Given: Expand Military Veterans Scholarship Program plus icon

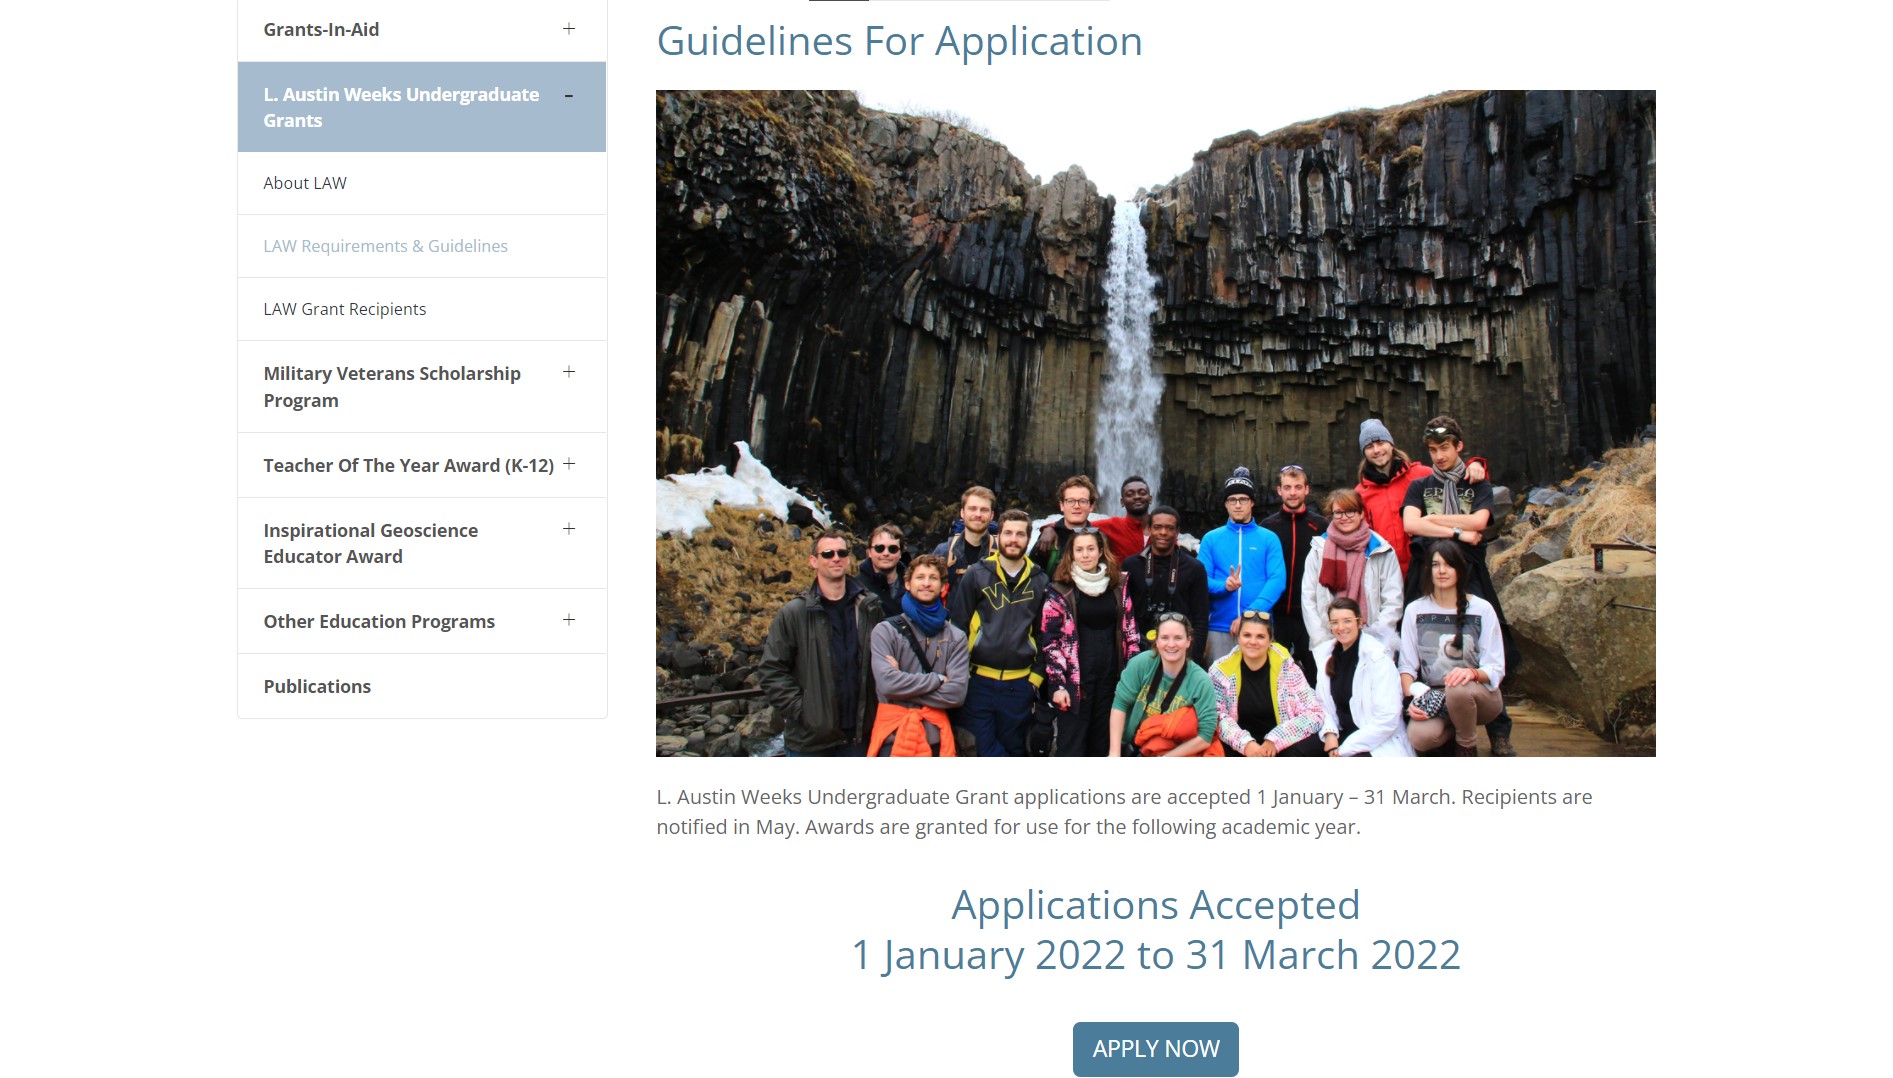Looking at the screenshot, I should pyautogui.click(x=568, y=372).
